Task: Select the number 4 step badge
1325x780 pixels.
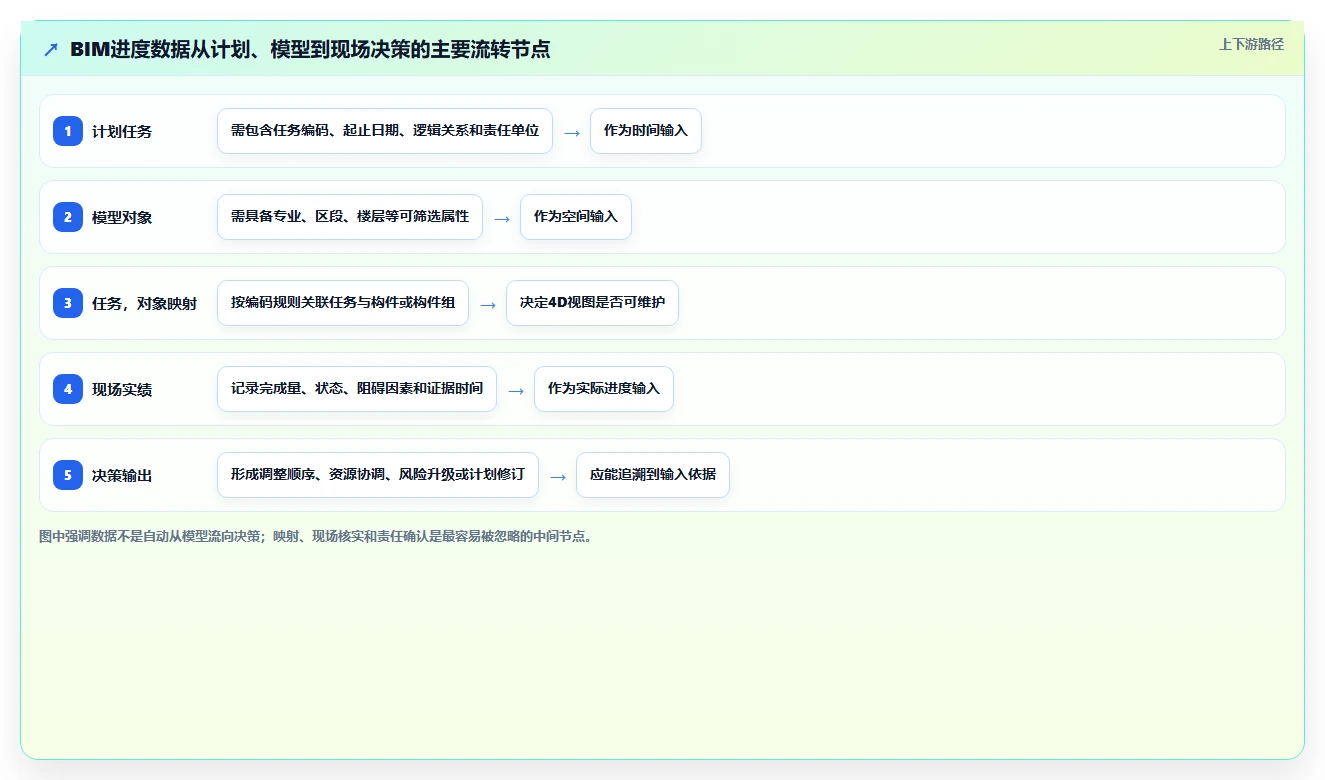Action: pyautogui.click(x=68, y=388)
